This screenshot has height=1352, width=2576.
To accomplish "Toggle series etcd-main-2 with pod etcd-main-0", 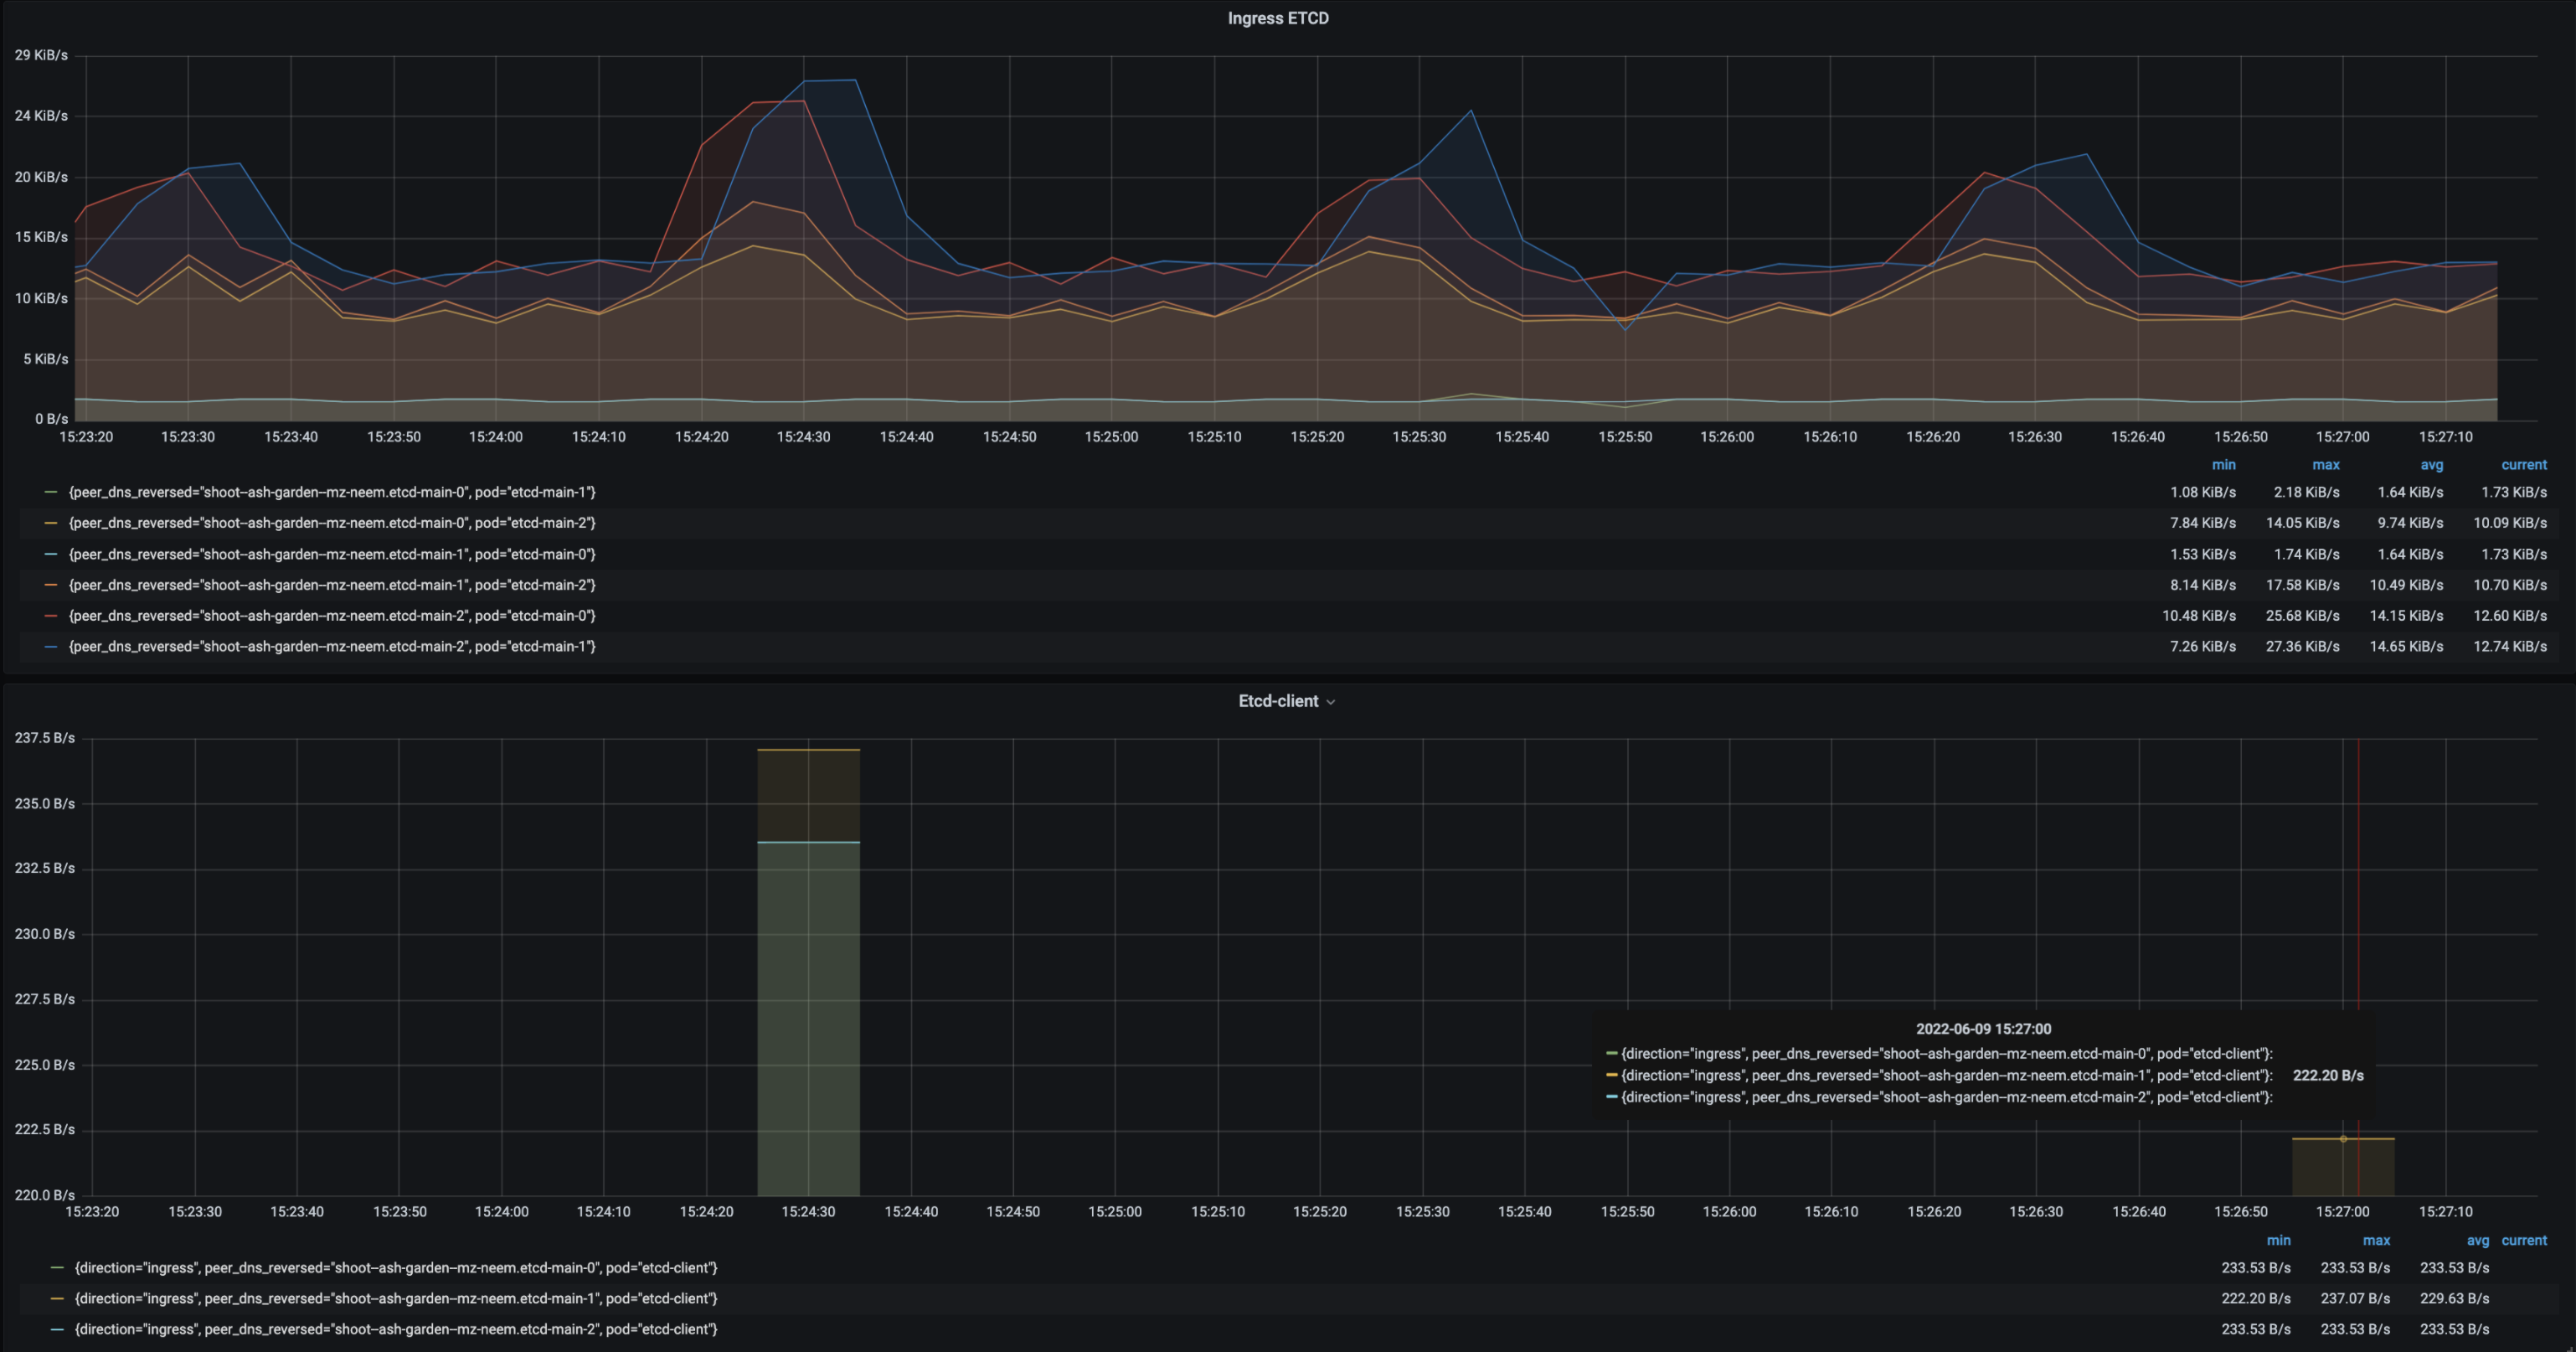I will pos(331,616).
